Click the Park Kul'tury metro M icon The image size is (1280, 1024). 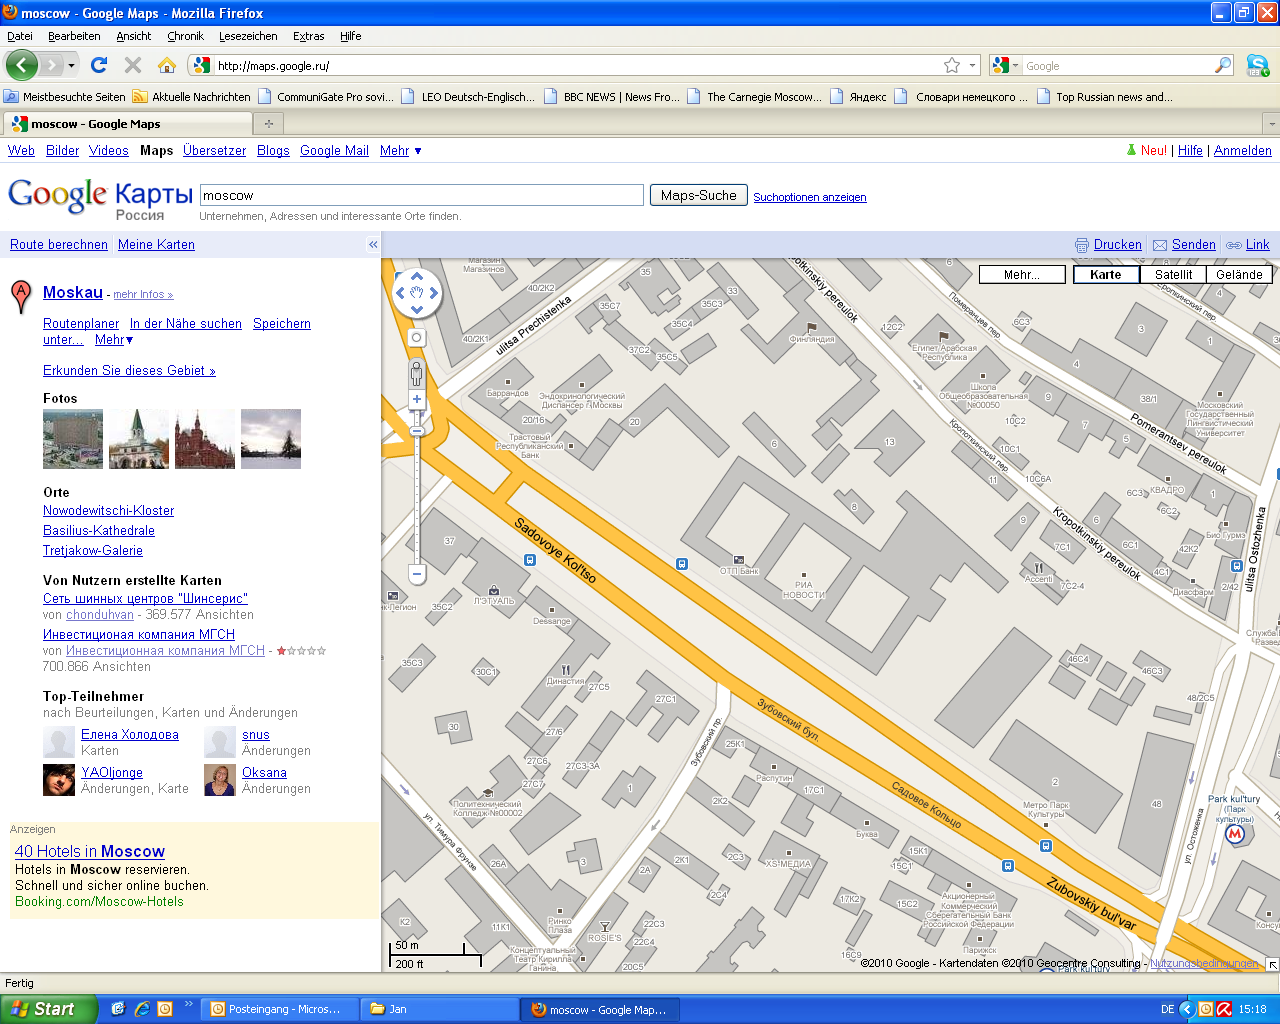(x=1235, y=834)
